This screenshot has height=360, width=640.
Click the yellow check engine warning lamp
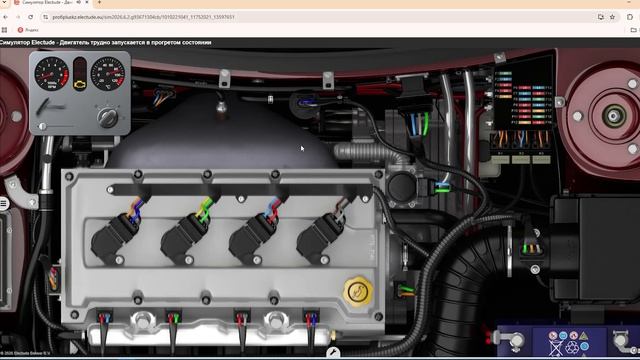coord(80,84)
